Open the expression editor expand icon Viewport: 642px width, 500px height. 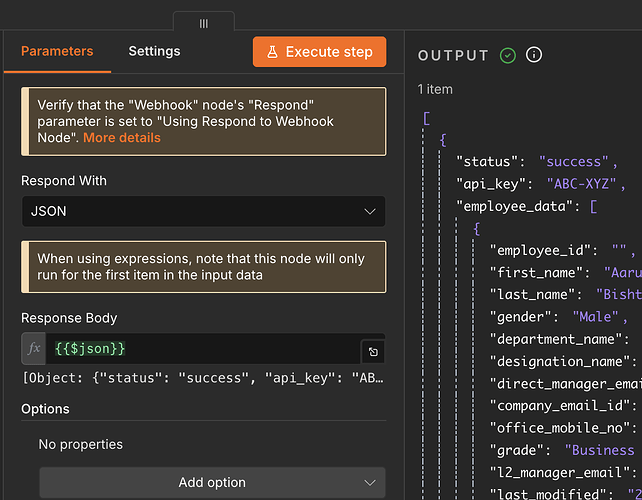pos(373,352)
